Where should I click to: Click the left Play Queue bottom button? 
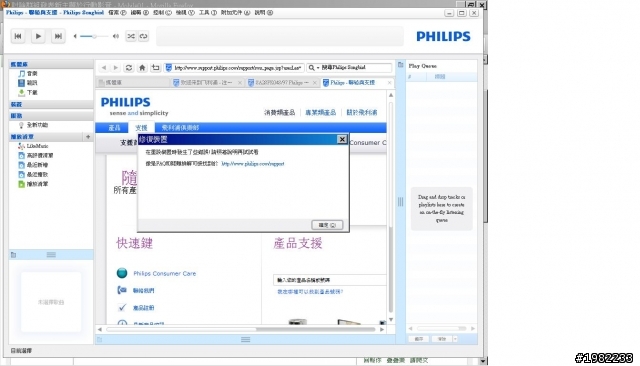(419, 339)
